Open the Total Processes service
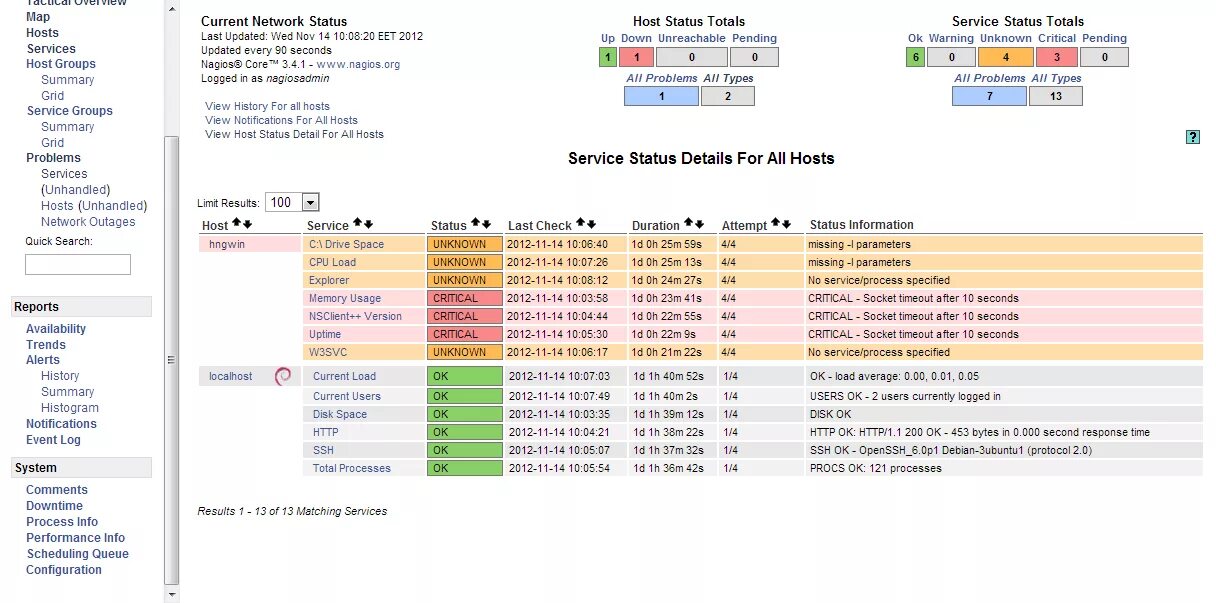The width and height of the screenshot is (1216, 603). coord(352,468)
